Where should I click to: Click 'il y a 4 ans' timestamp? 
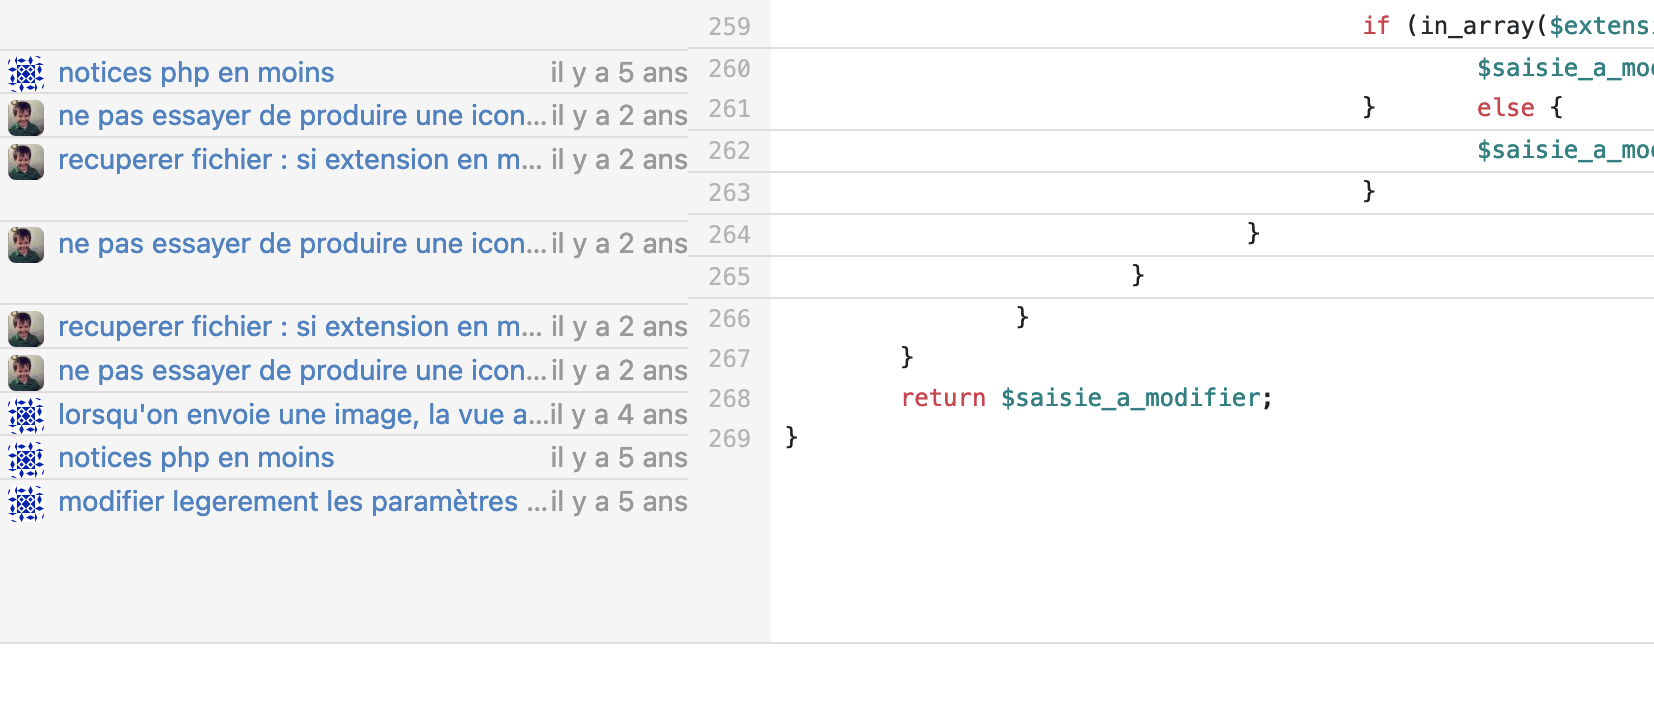[619, 415]
